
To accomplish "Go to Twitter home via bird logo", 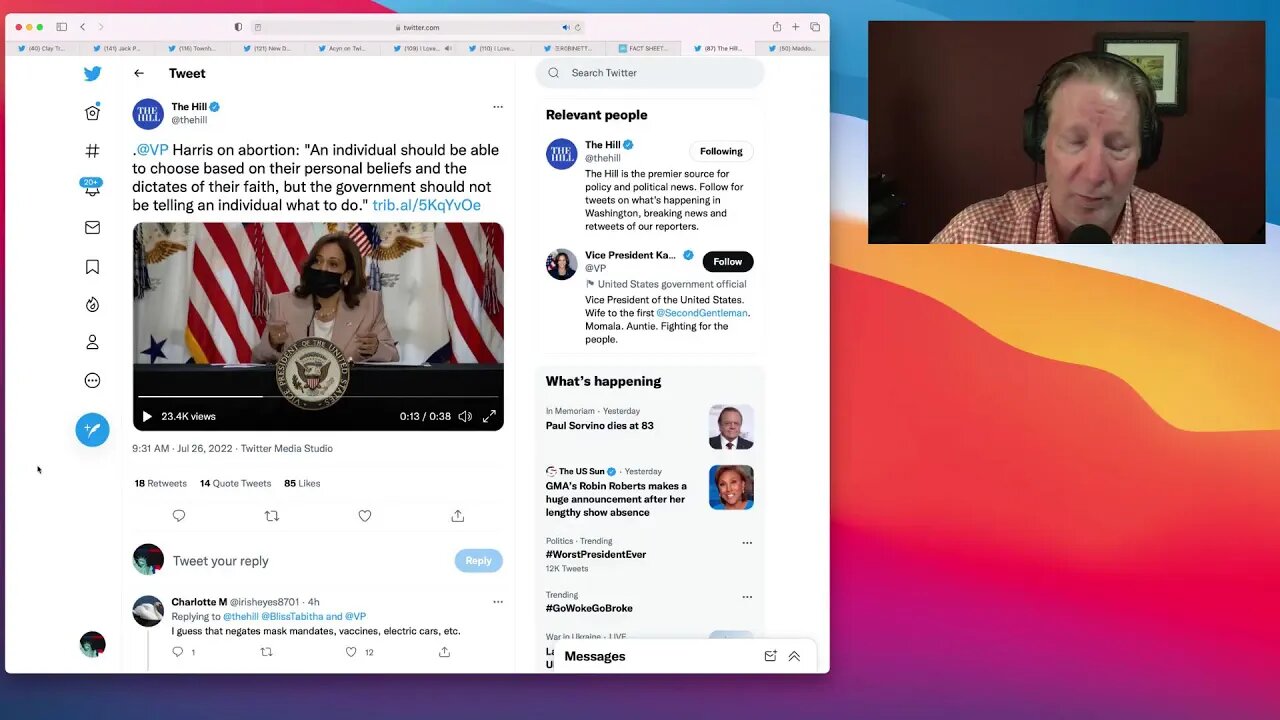I will click(x=92, y=74).
